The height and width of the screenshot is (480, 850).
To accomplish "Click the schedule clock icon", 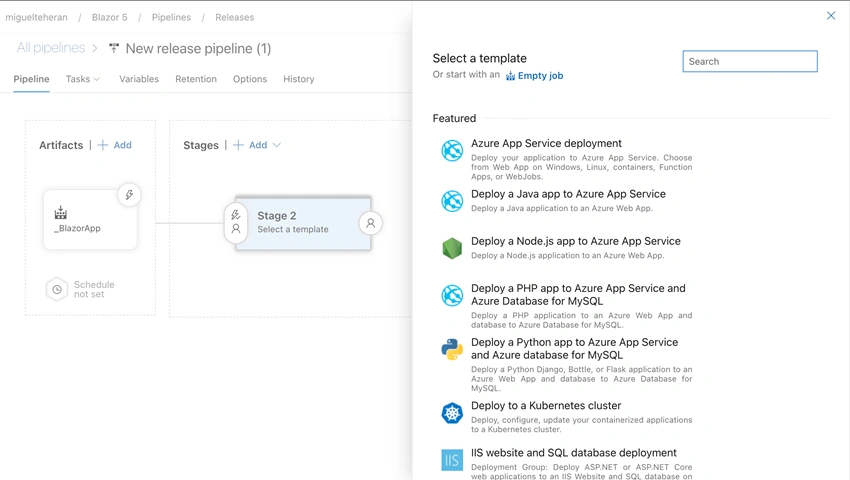I will (57, 289).
